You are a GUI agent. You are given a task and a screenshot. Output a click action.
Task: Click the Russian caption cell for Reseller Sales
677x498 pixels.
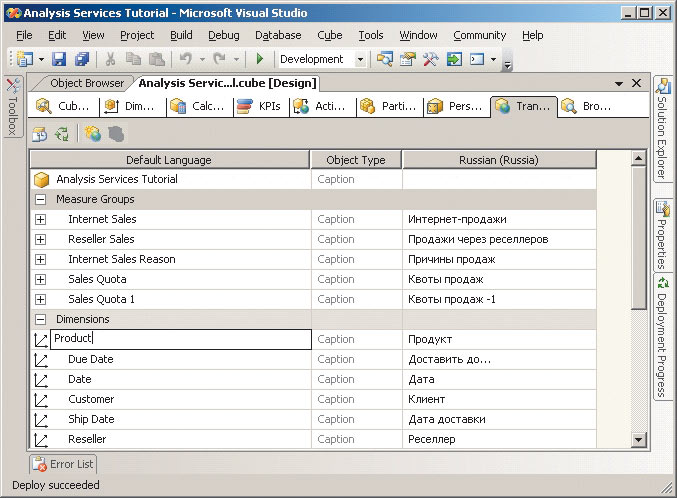point(499,239)
